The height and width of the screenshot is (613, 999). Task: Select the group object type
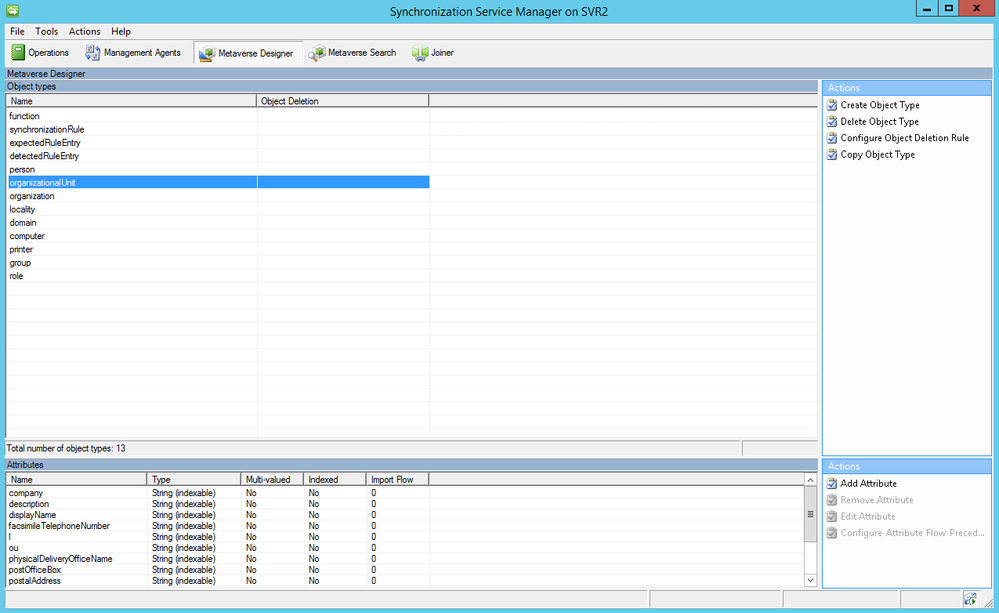[x=217, y=263]
